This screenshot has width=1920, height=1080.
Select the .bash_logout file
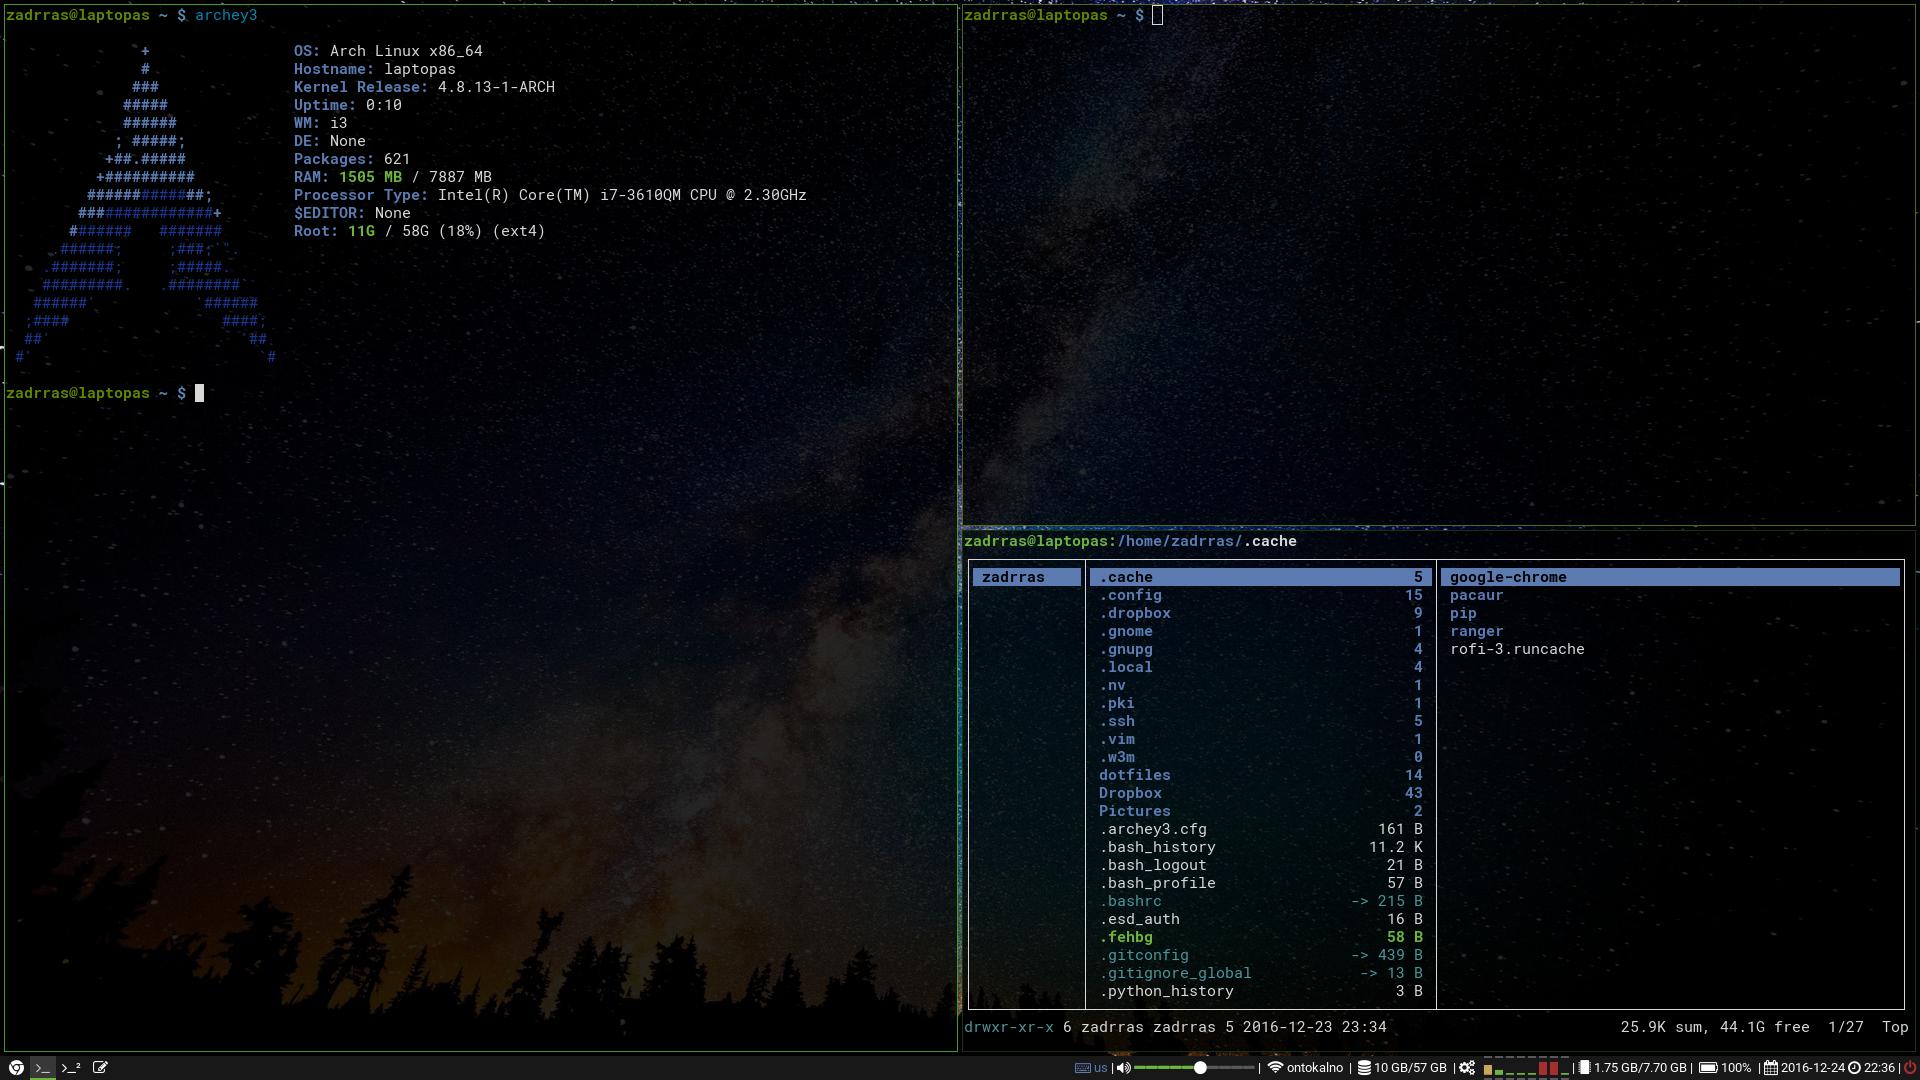coord(1260,865)
